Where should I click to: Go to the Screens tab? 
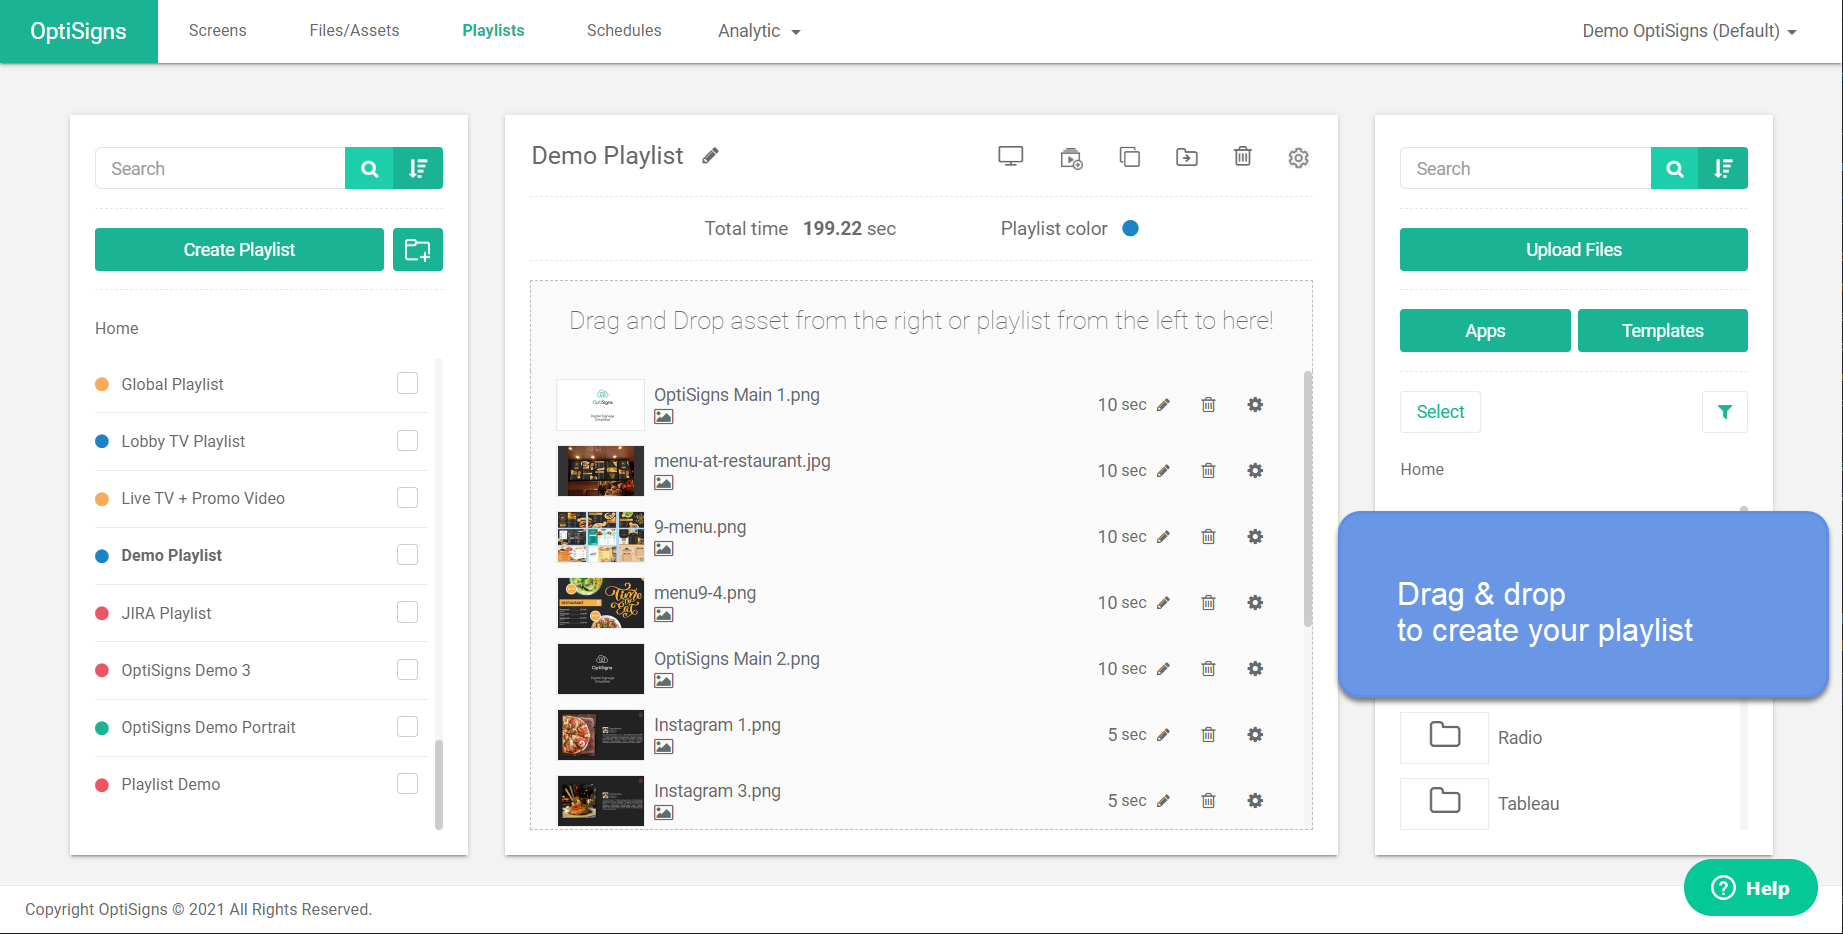tap(217, 31)
